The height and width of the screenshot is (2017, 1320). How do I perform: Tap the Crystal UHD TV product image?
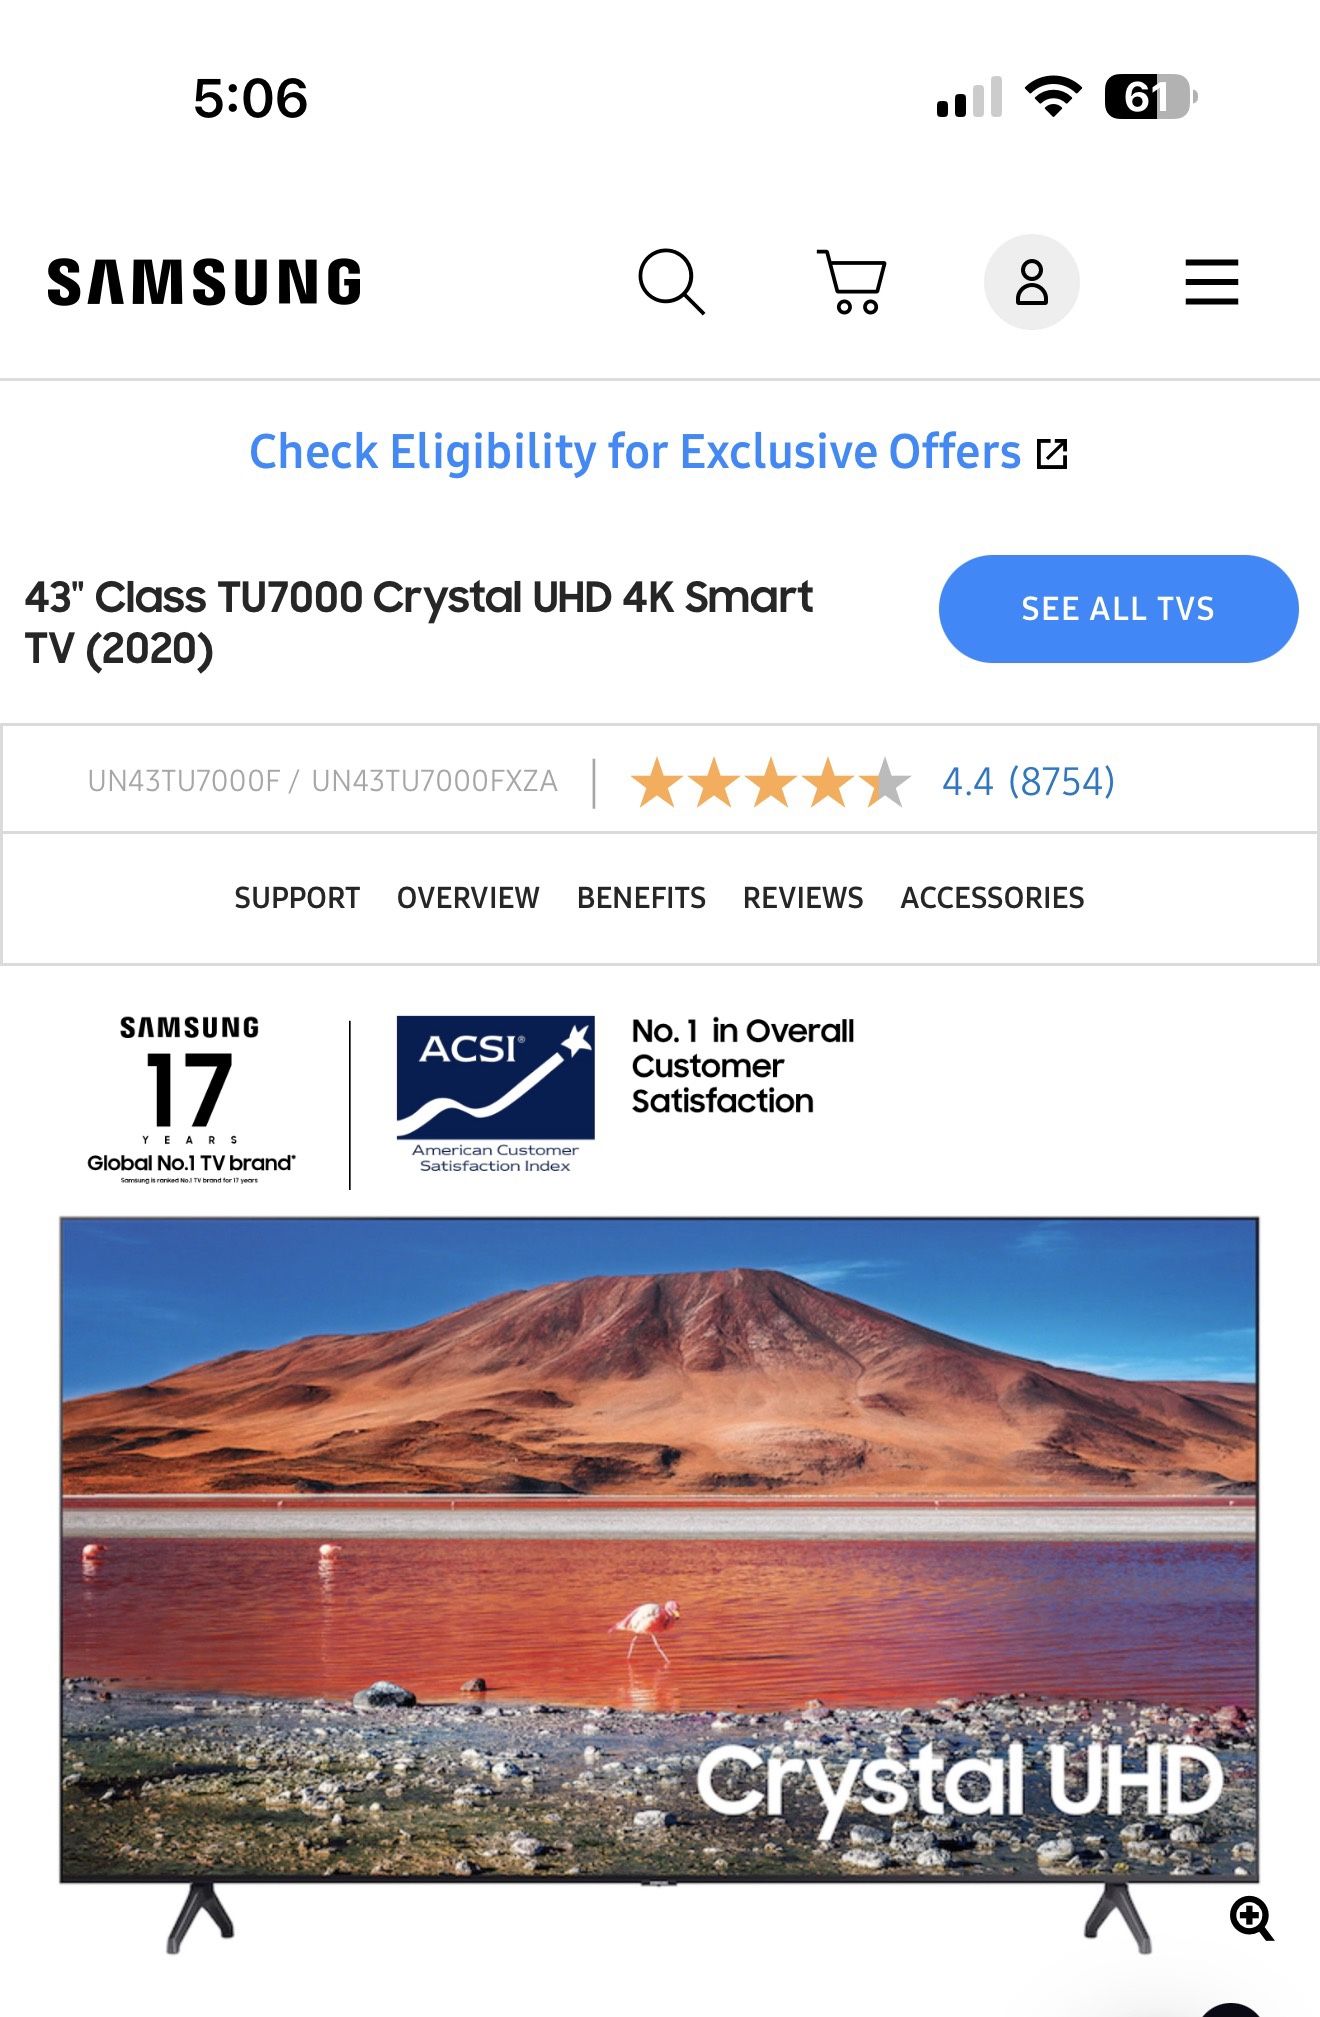pyautogui.click(x=659, y=1550)
